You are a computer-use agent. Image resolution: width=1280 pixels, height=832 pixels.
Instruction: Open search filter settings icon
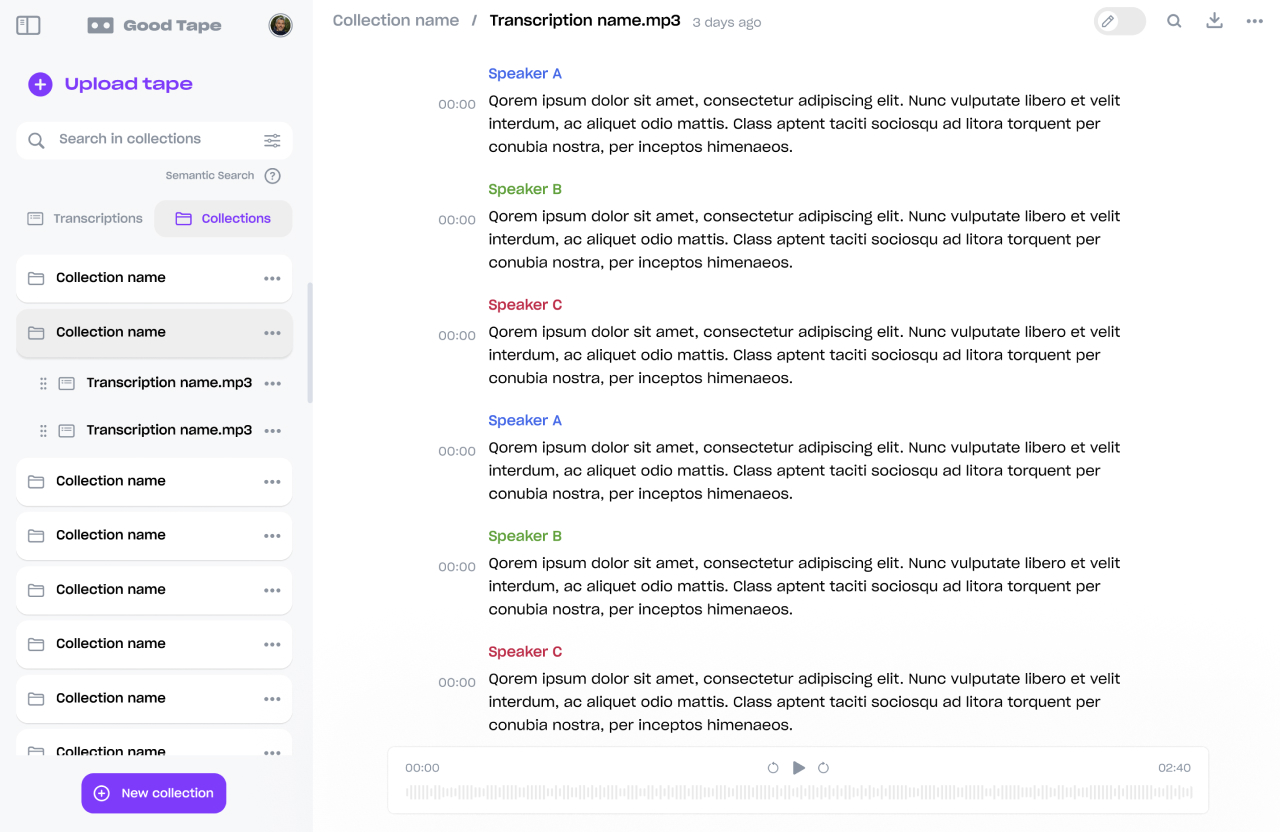point(272,140)
